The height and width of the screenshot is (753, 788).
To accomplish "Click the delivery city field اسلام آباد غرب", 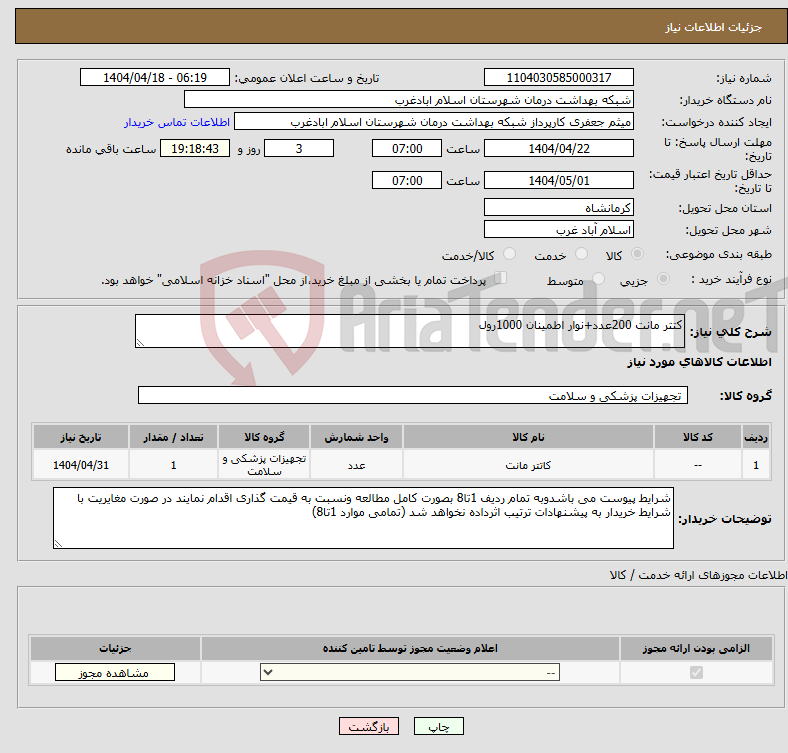I will tap(559, 229).
